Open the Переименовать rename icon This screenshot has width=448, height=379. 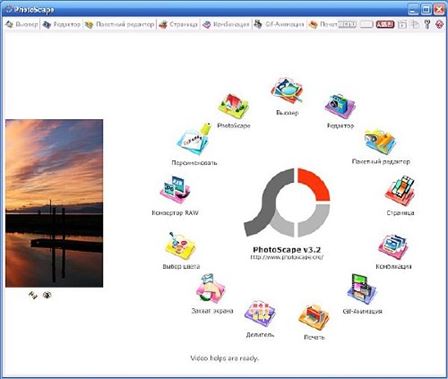pyautogui.click(x=194, y=139)
